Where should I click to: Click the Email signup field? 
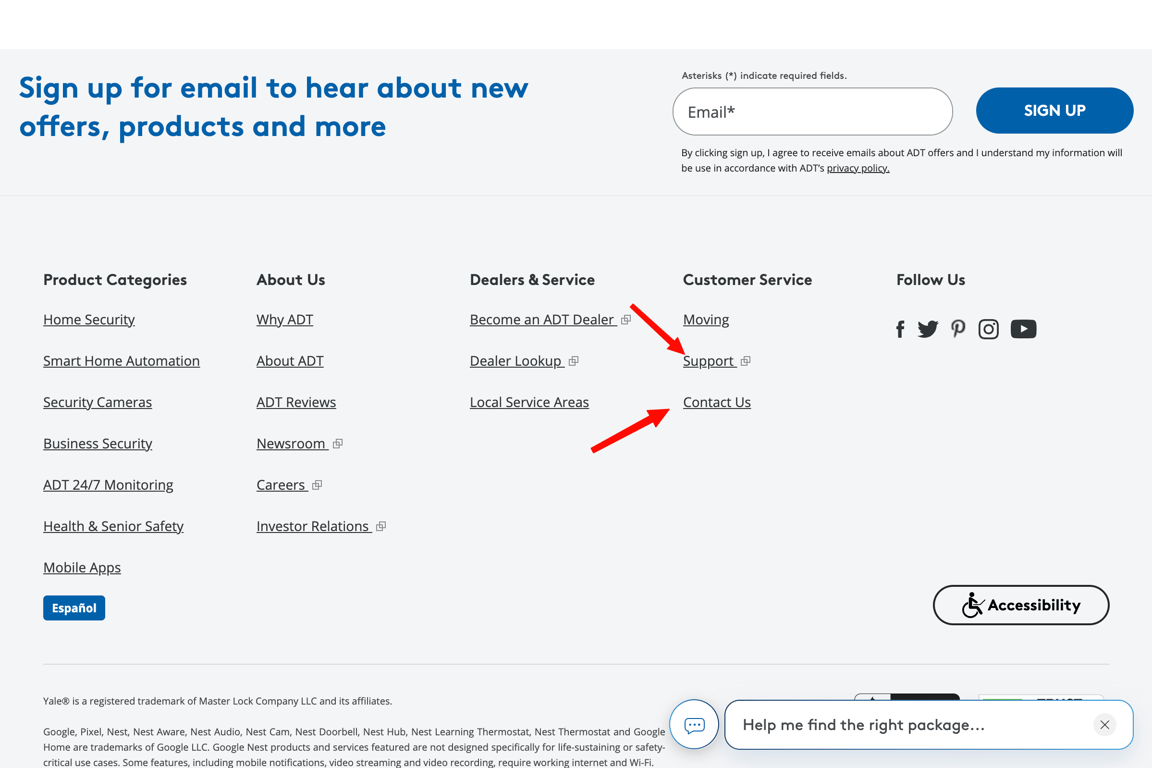pos(812,111)
